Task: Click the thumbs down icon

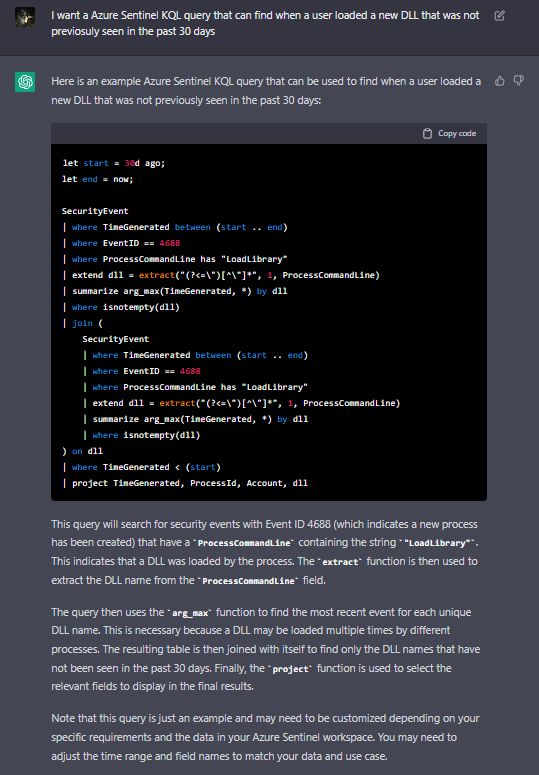Action: pos(518,81)
